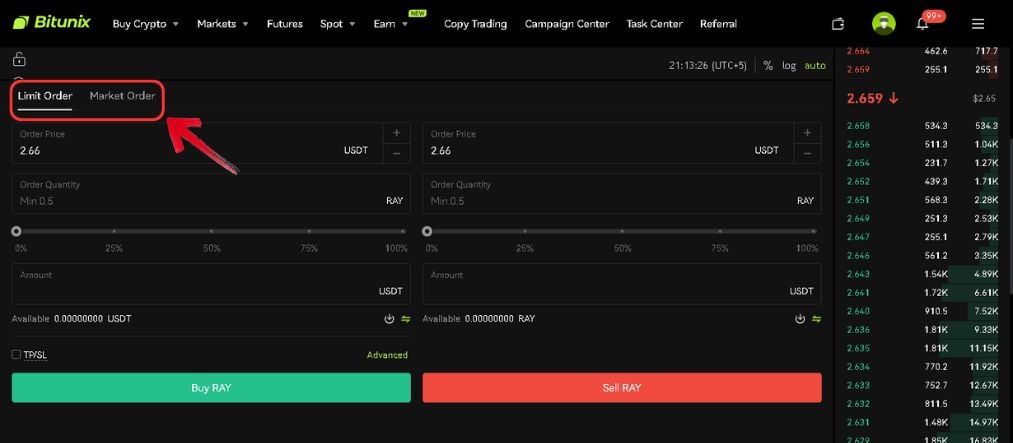Select the Limit Order tab
The width and height of the screenshot is (1013, 443).
45,96
